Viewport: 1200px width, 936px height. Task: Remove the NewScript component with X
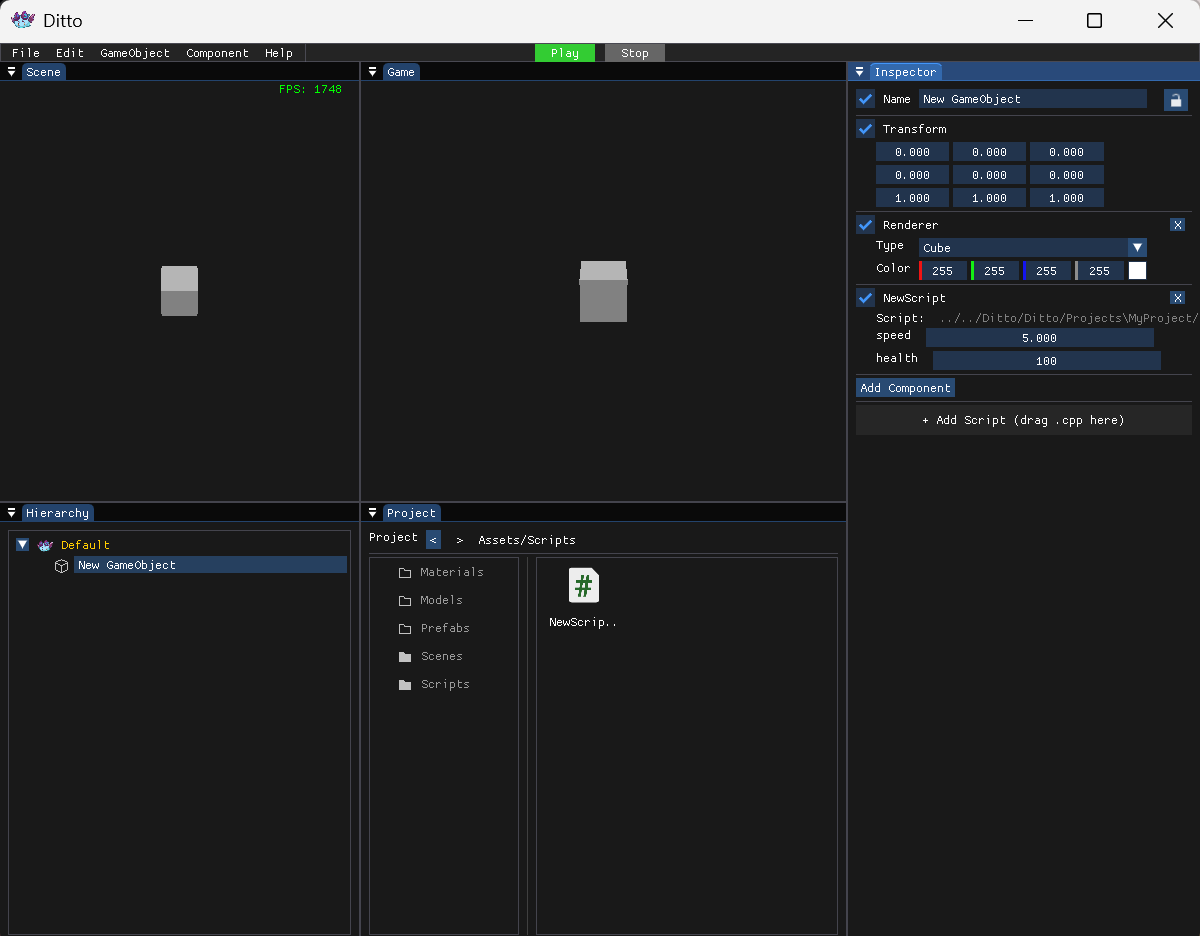pyautogui.click(x=1178, y=298)
